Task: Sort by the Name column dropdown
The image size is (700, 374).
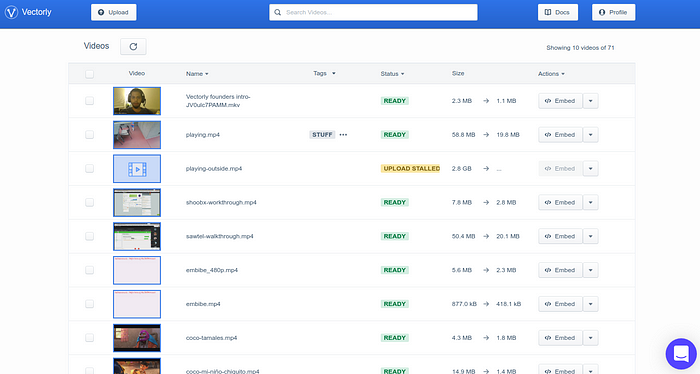Action: pyautogui.click(x=197, y=74)
